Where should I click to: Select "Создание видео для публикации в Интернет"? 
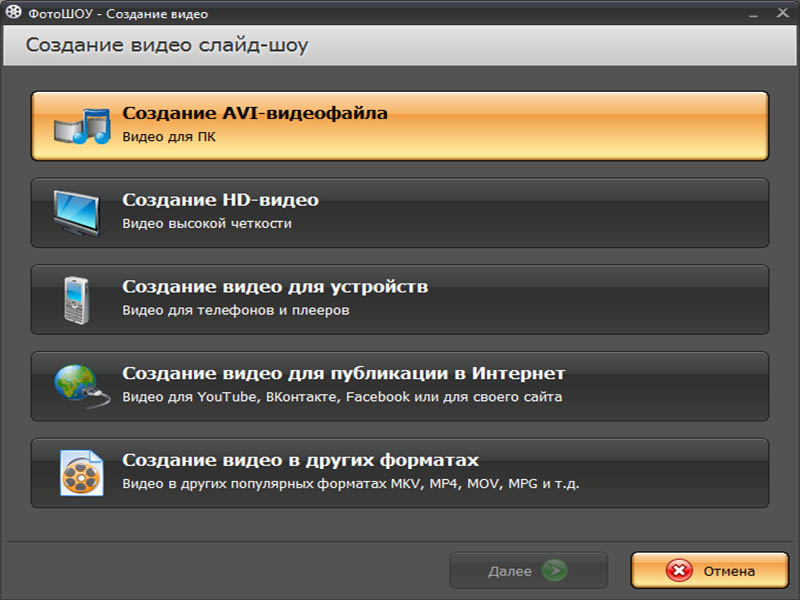click(x=343, y=374)
